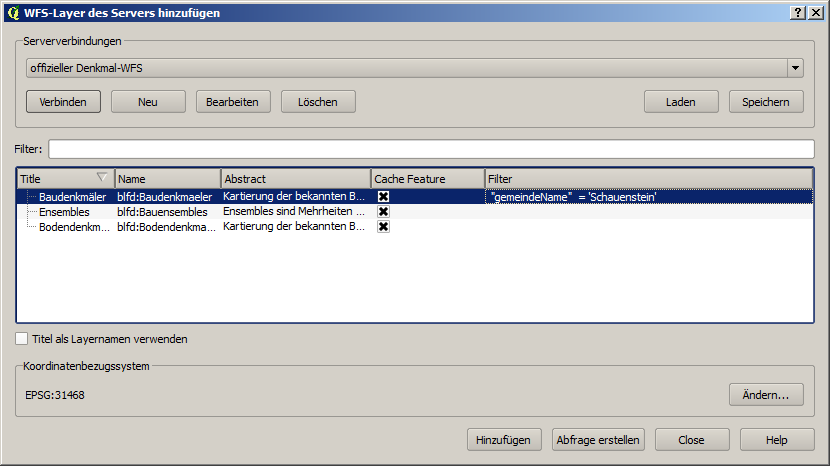Change coordinate system with Ändern

tap(766, 395)
